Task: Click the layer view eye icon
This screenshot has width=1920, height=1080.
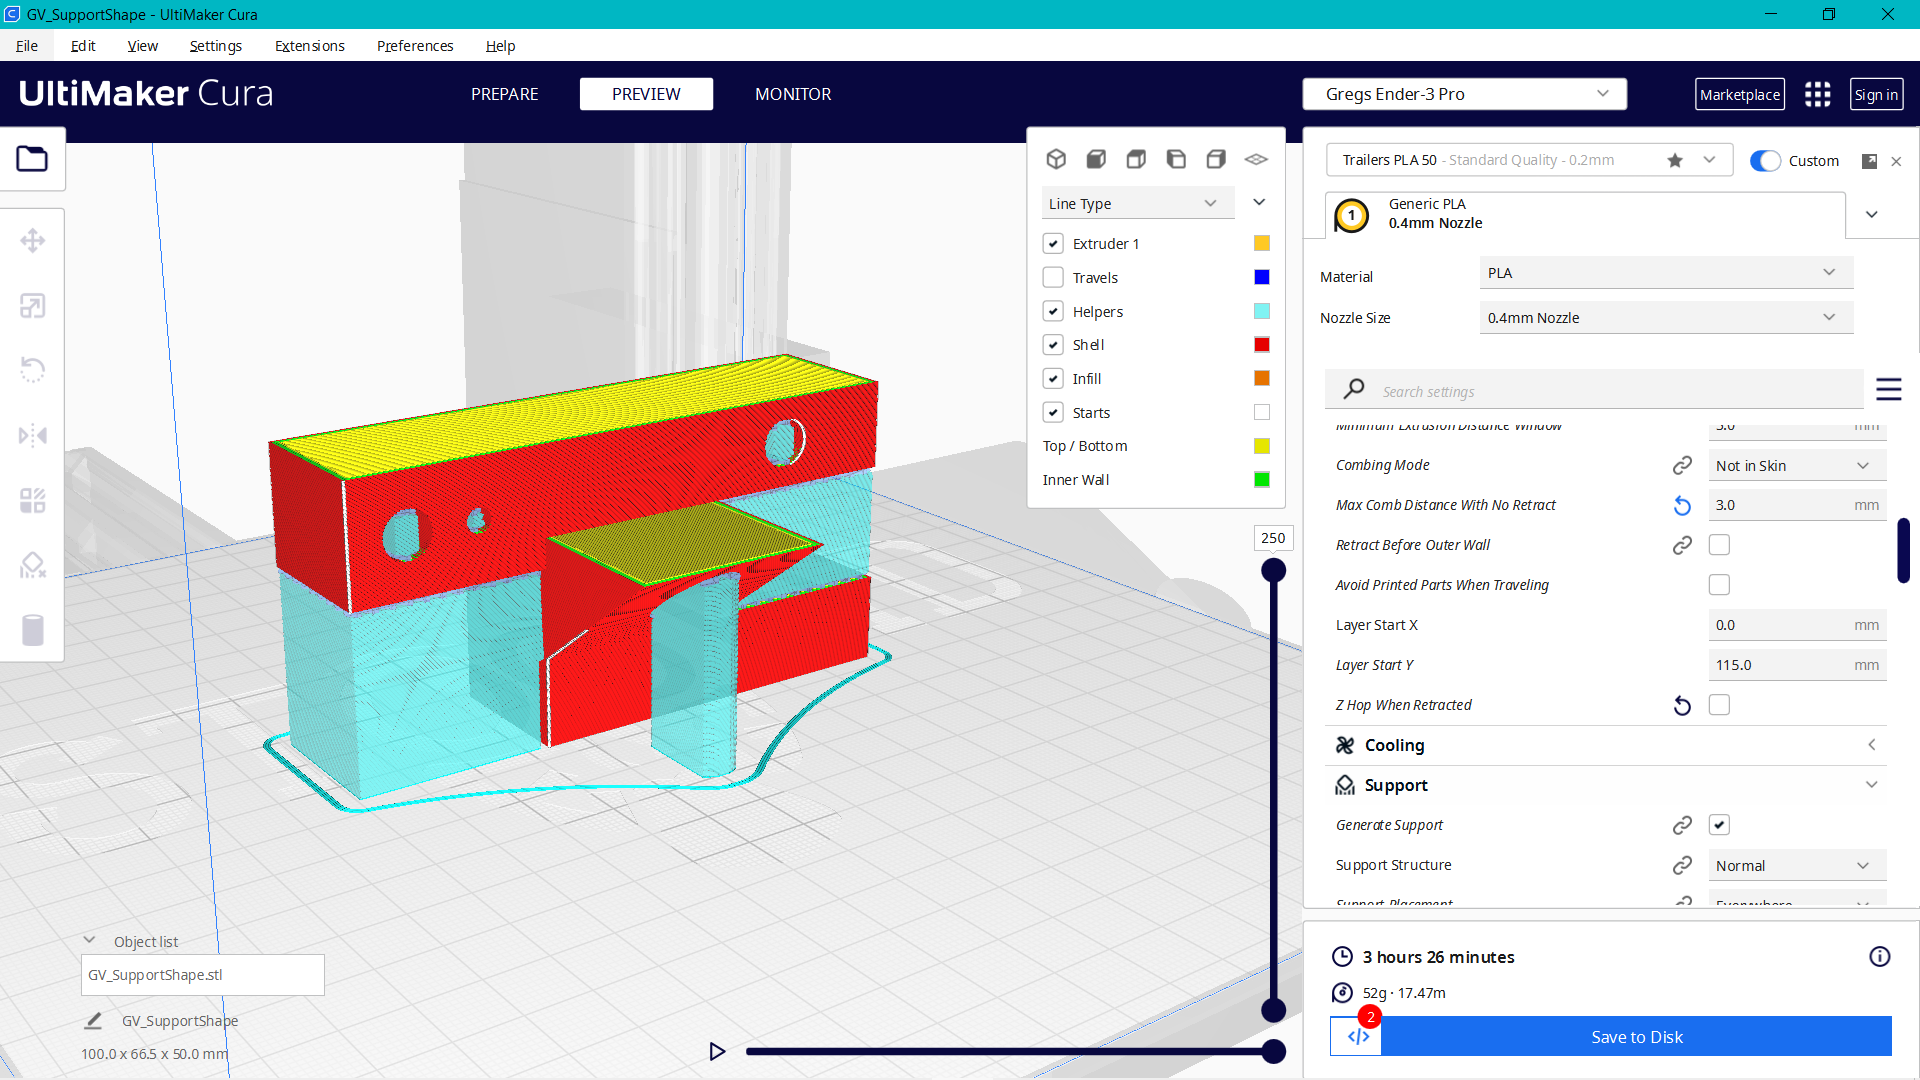Action: pos(1256,159)
